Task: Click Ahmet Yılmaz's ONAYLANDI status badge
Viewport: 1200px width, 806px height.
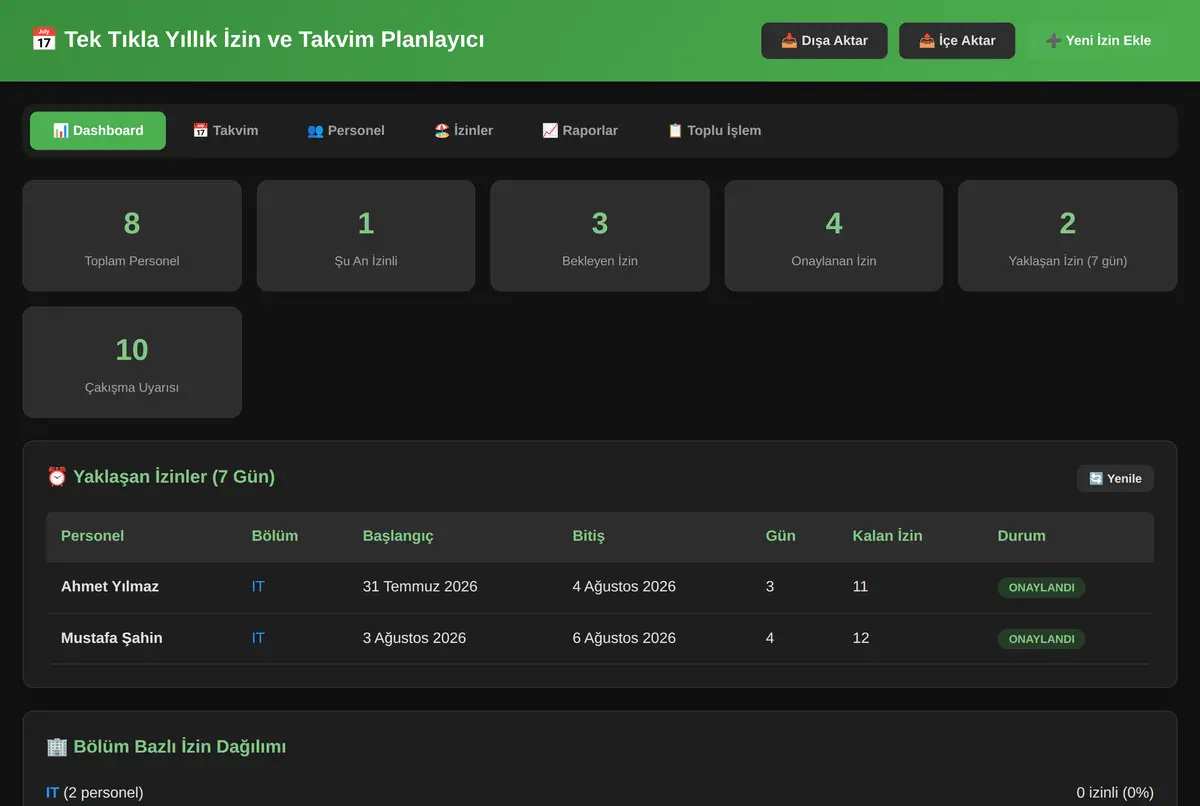Action: 1041,588
